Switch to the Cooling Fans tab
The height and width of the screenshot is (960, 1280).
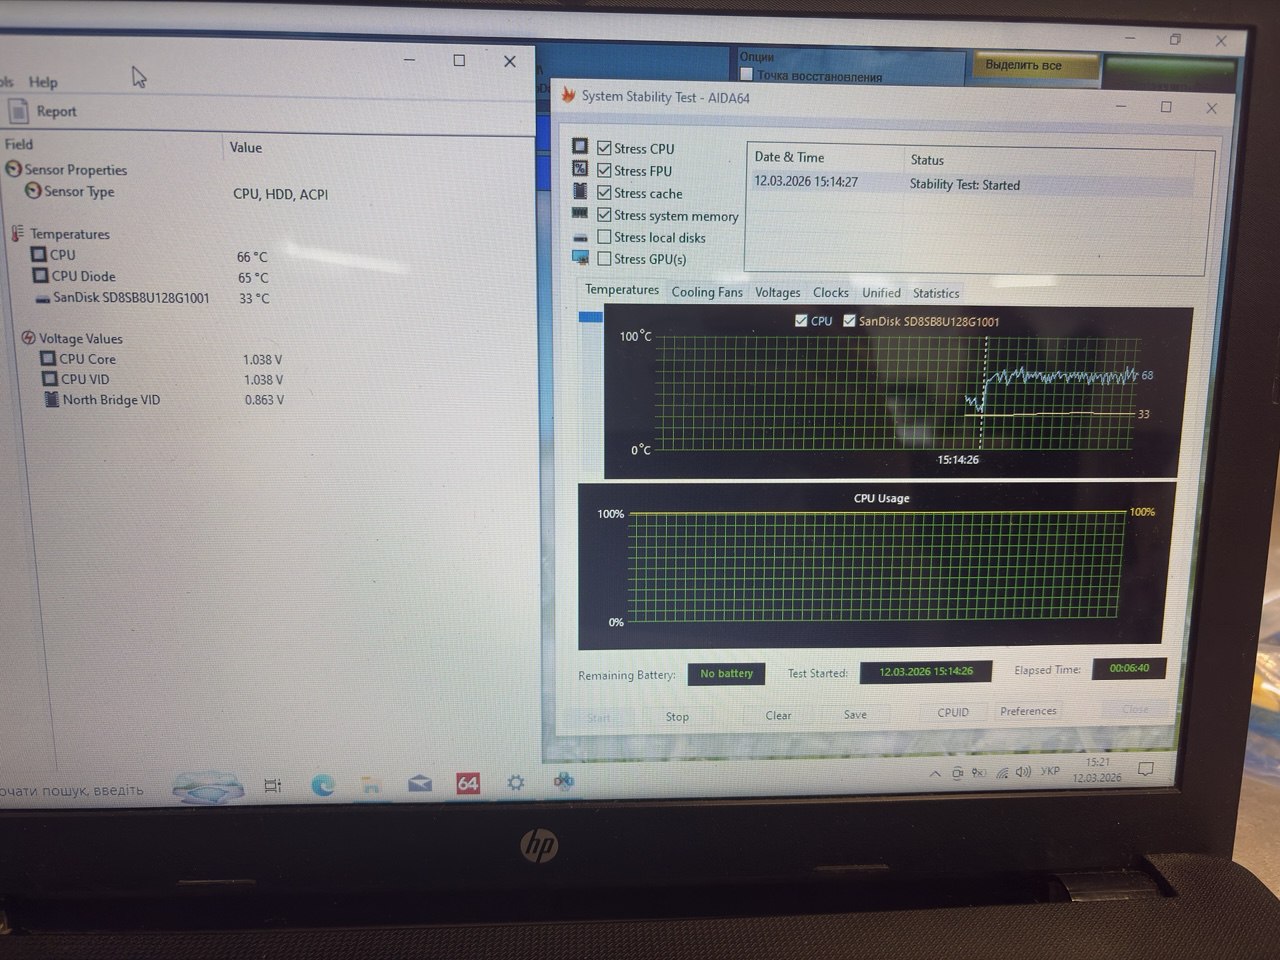(706, 292)
